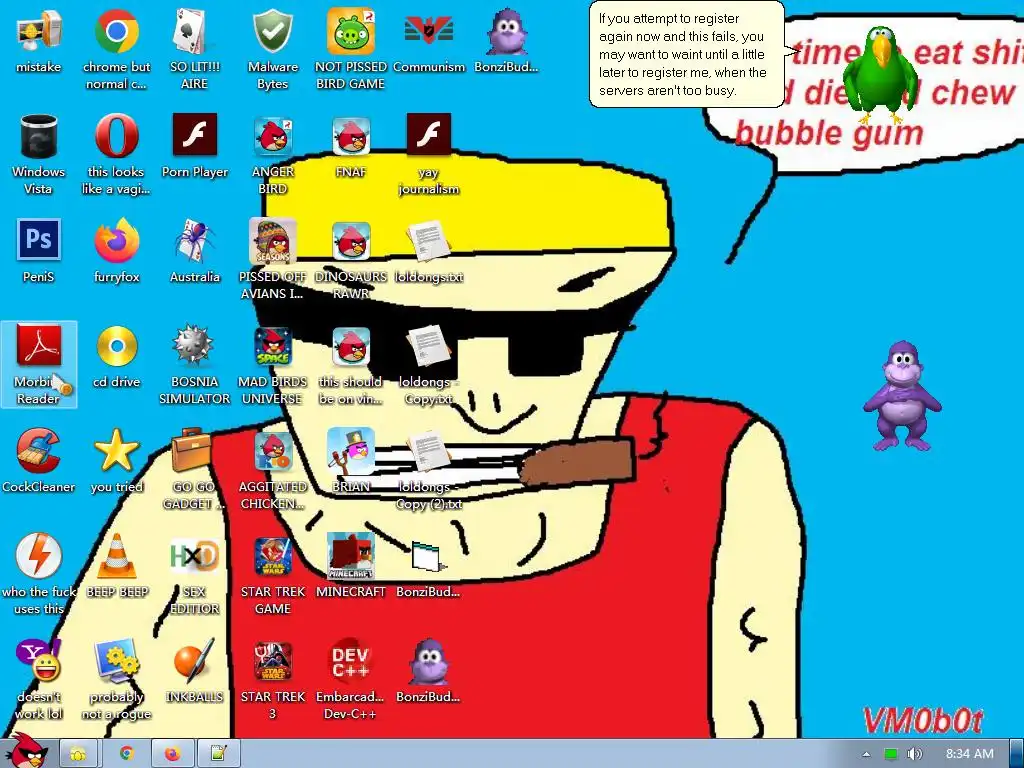Open the 'BRIAN' pink bird icon
The width and height of the screenshot is (1024, 768).
click(x=351, y=461)
